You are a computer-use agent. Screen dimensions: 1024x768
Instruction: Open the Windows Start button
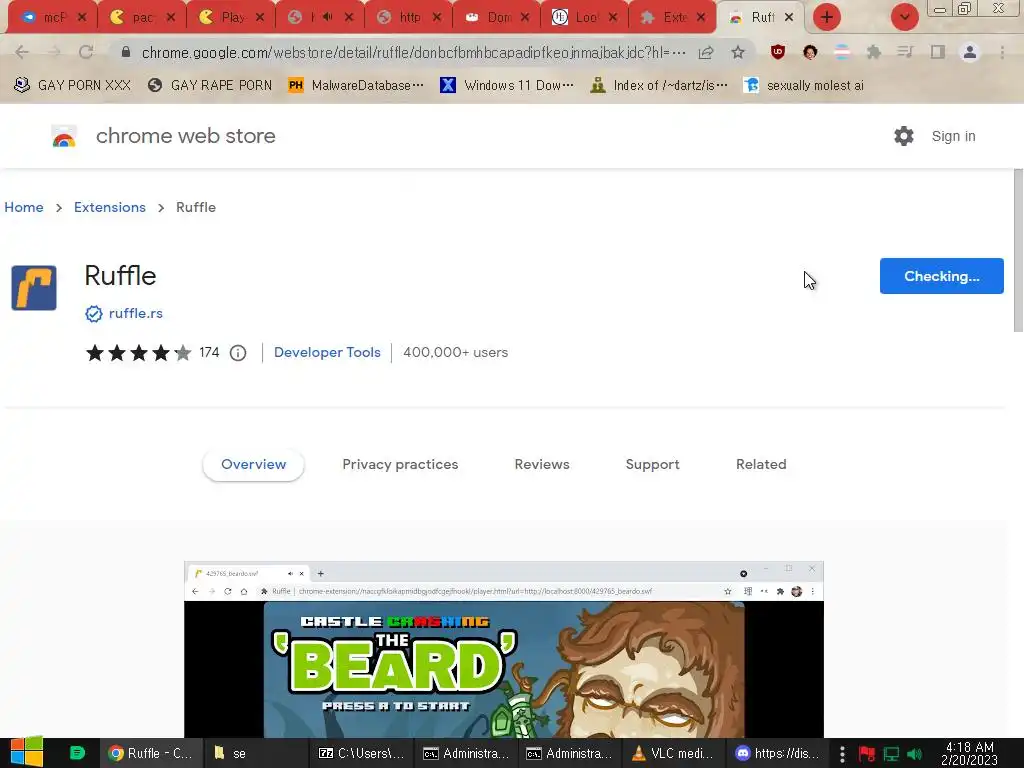click(x=27, y=752)
